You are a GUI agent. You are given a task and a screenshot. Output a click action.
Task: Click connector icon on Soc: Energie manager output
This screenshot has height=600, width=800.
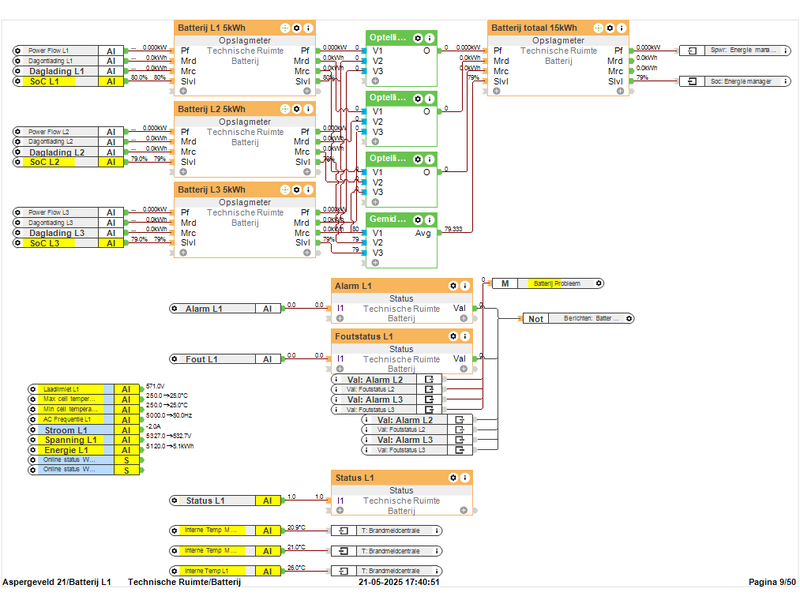[x=692, y=81]
